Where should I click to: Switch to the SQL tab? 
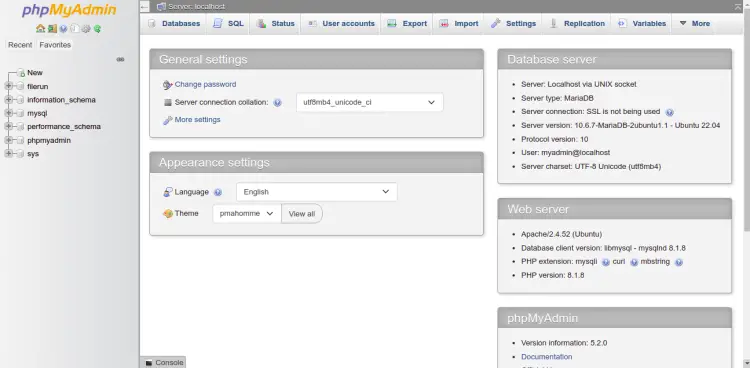(x=228, y=23)
